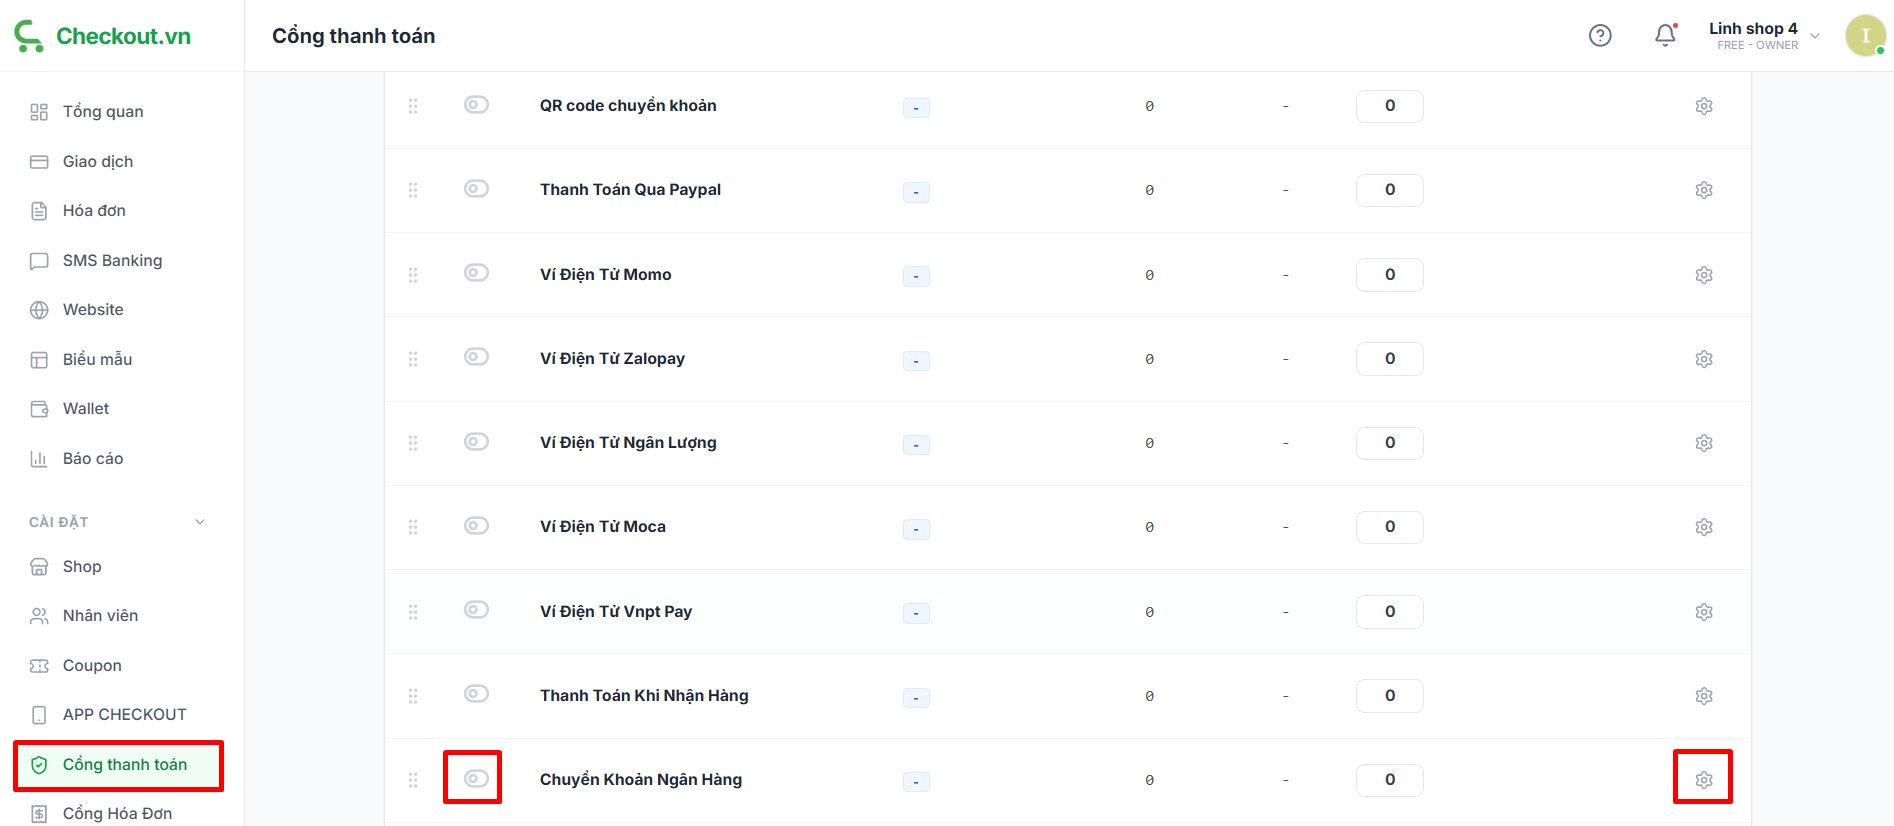Toggle visibility of Thanh Toán Khi Nhận Hàng
Screen dimensions: 1894x826
pos(476,694)
